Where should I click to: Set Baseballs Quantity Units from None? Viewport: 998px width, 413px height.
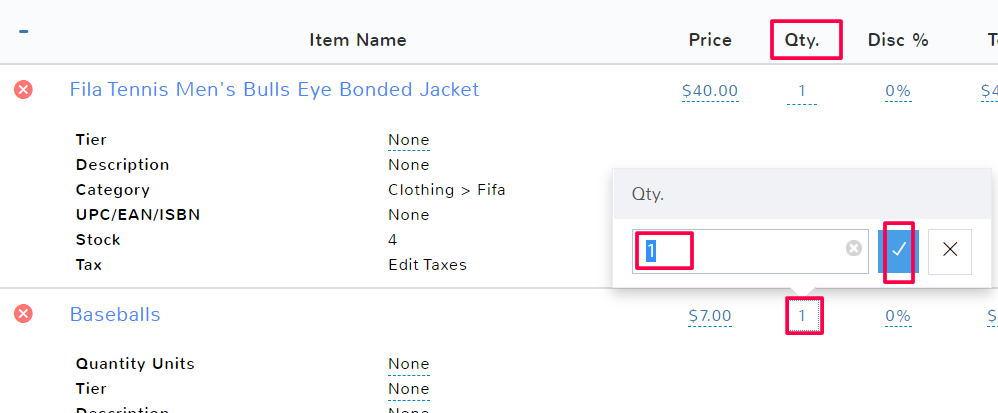[409, 364]
